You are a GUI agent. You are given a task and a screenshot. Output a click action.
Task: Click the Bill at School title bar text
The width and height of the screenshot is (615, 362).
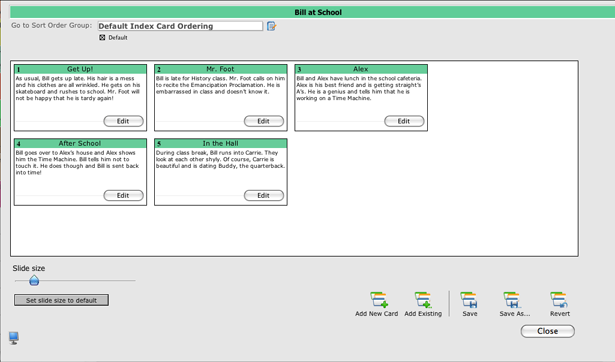(318, 12)
